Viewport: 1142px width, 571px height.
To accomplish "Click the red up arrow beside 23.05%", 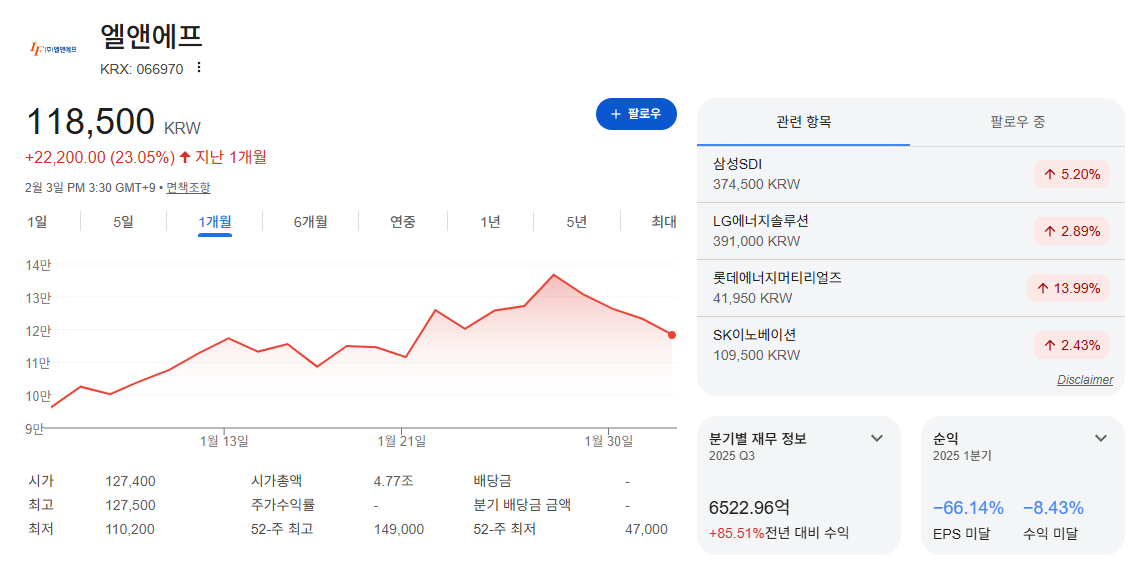I will click(x=185, y=157).
